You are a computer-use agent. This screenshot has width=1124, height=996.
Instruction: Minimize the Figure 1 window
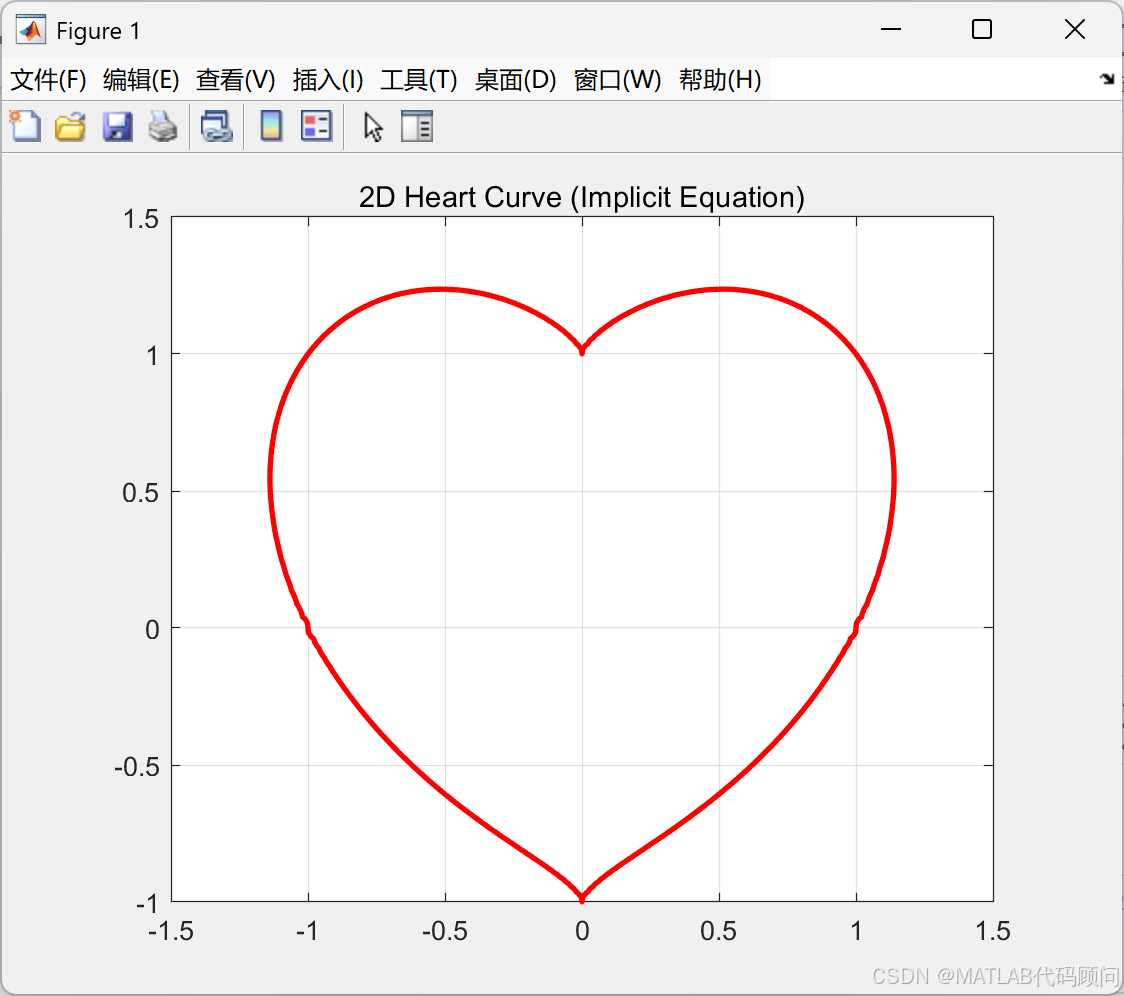(x=891, y=29)
